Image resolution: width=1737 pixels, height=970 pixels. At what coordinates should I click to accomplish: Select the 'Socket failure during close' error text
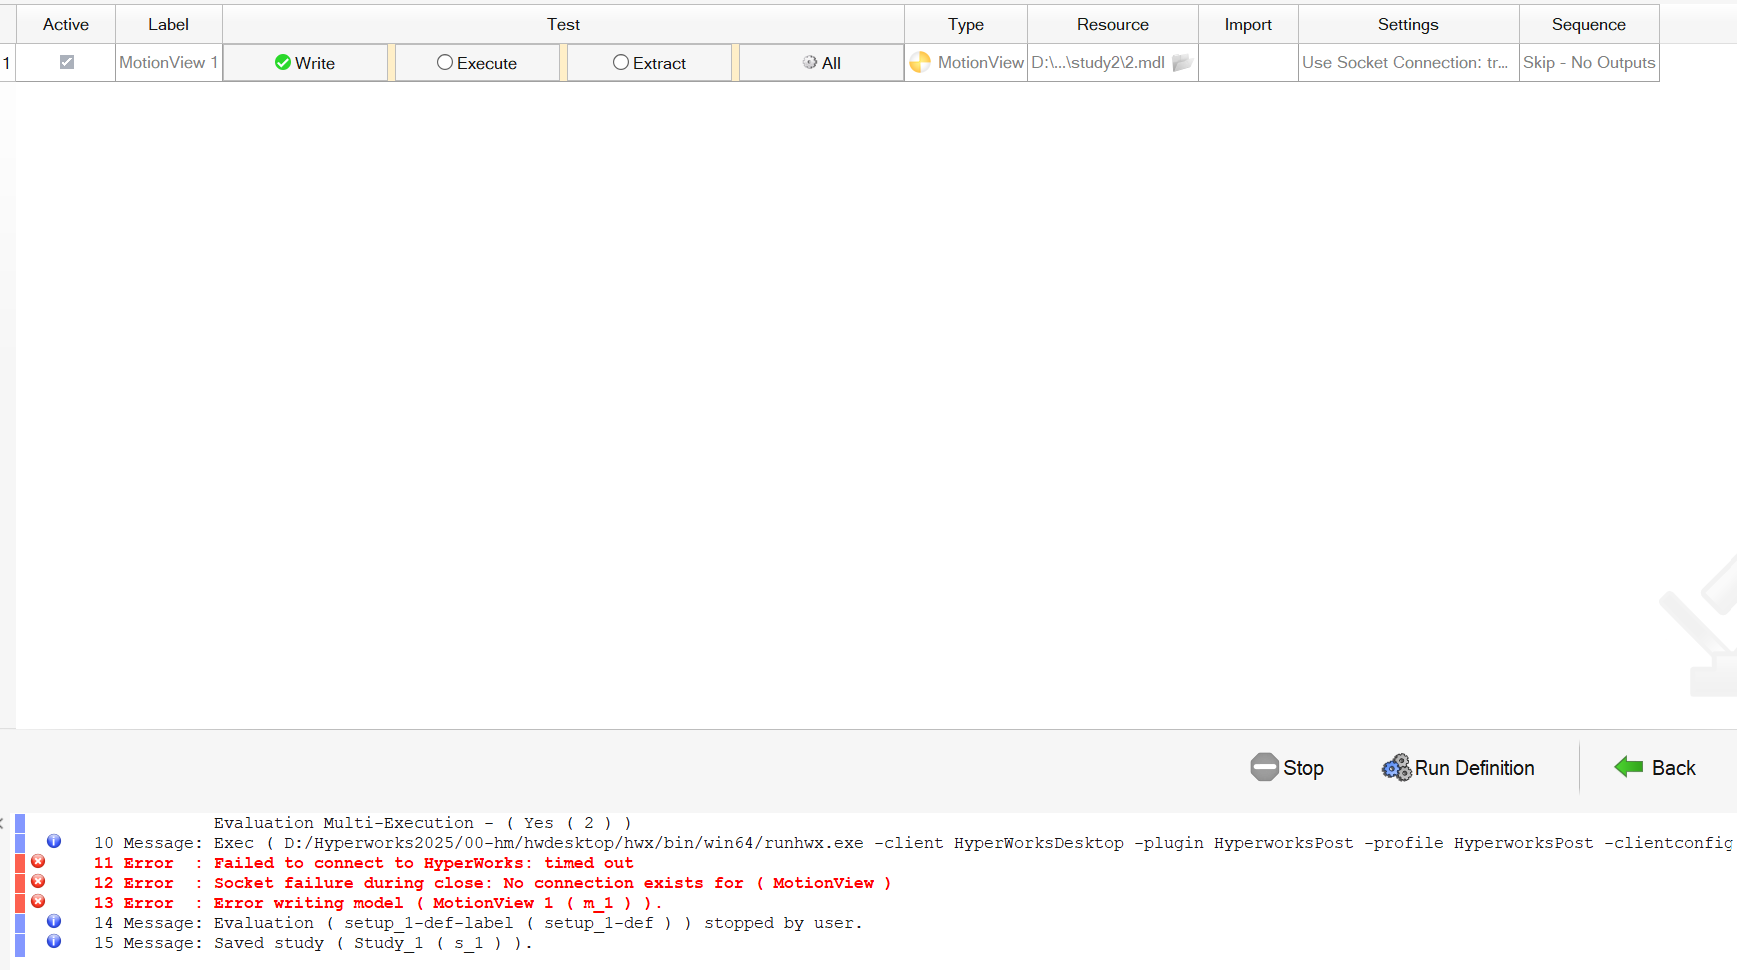click(x=552, y=883)
